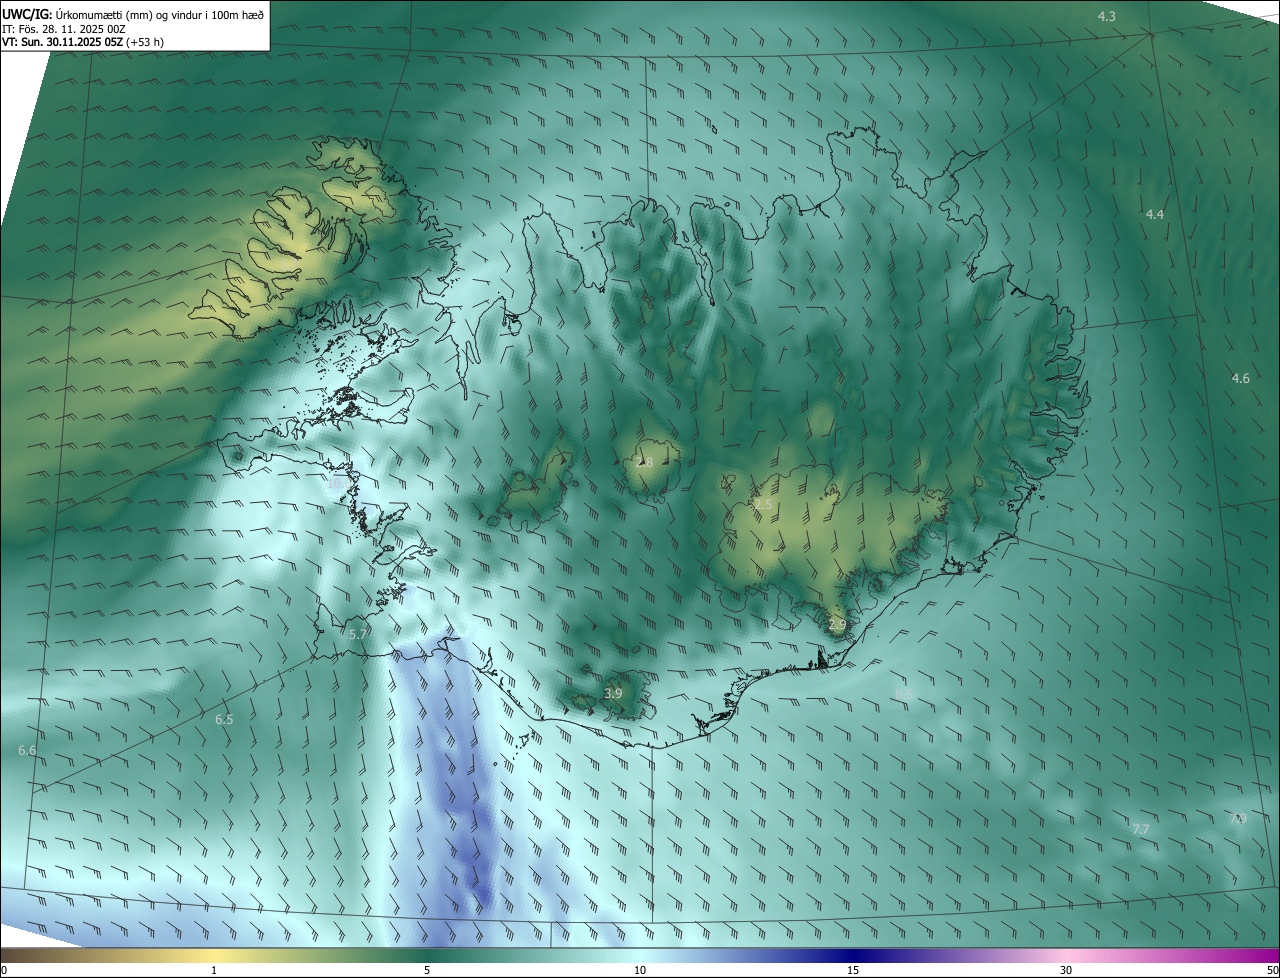1280x978 pixels.
Task: Click the colour scale label 10
Action: point(640,970)
